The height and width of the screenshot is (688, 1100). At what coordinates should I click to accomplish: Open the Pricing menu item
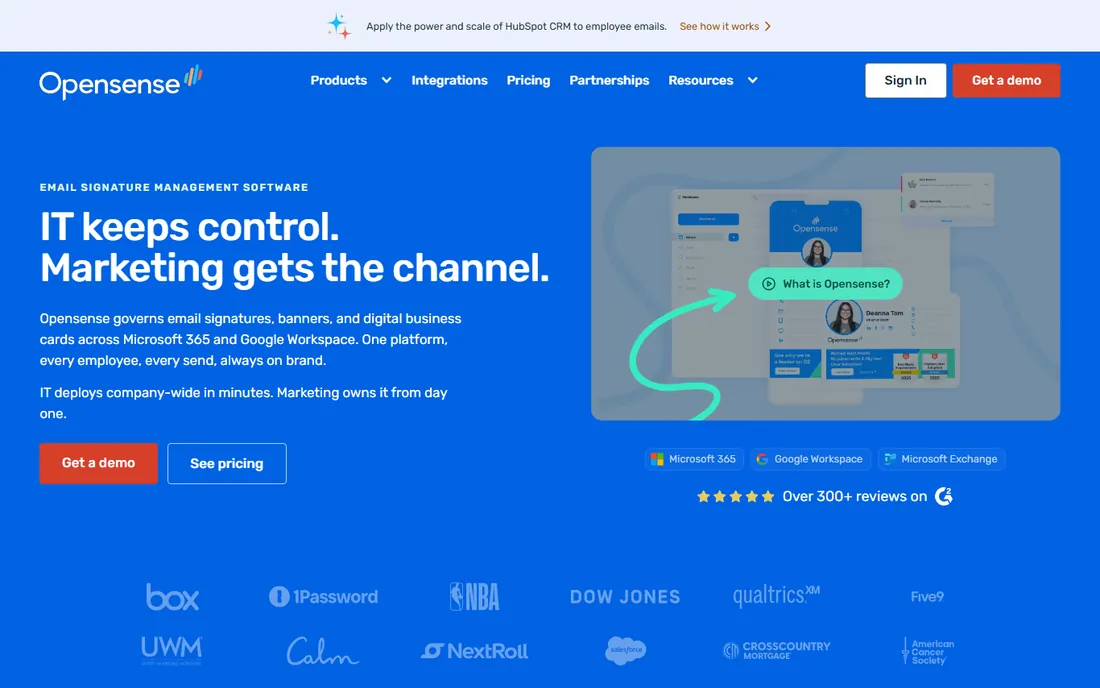point(528,81)
